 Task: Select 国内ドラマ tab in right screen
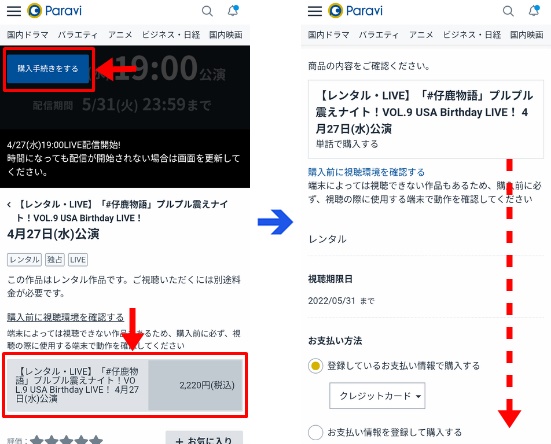[x=329, y=35]
